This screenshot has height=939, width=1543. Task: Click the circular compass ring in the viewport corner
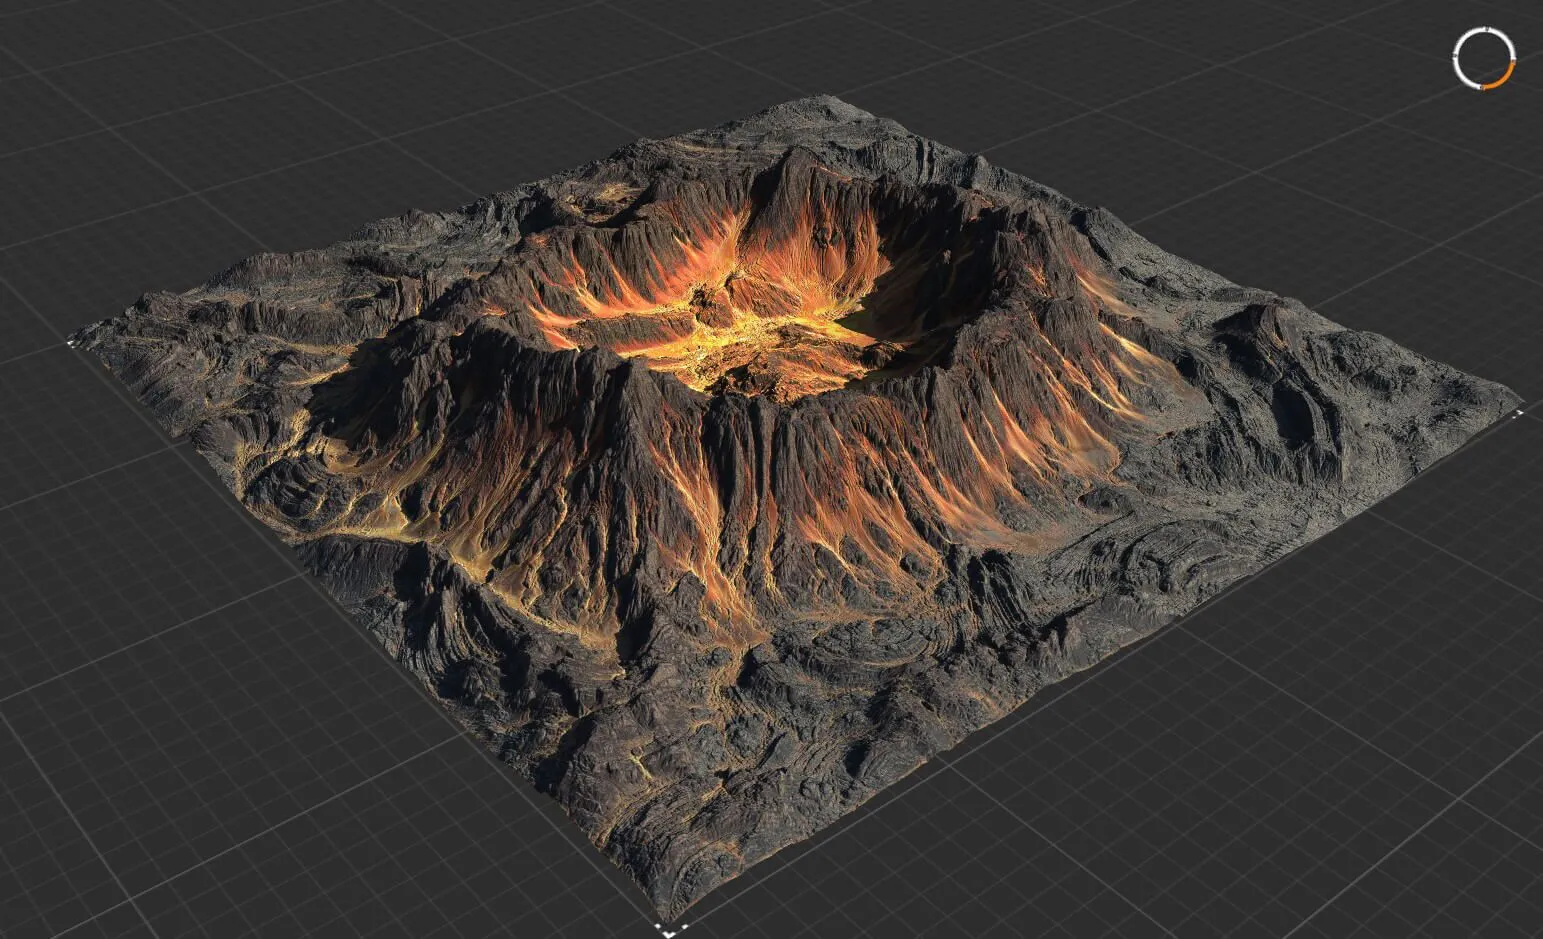1456,58
